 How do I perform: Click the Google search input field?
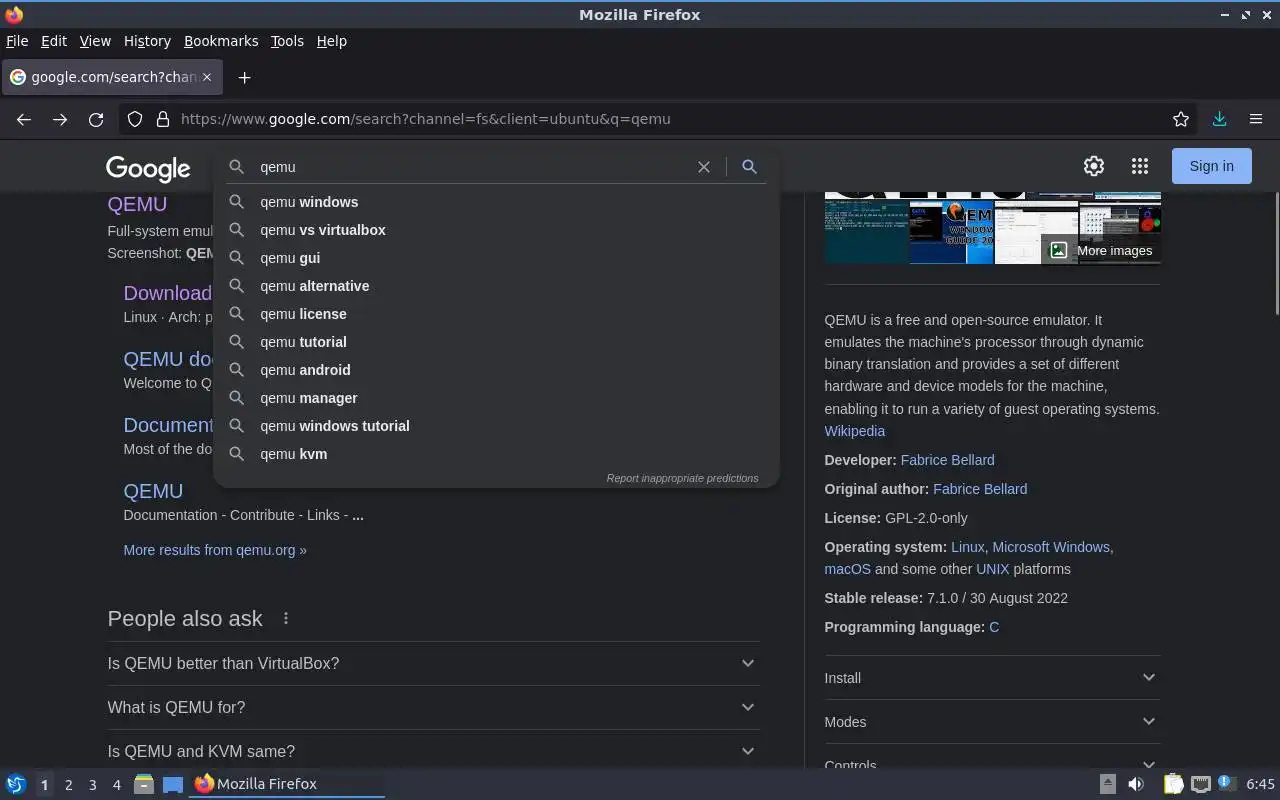(x=473, y=167)
